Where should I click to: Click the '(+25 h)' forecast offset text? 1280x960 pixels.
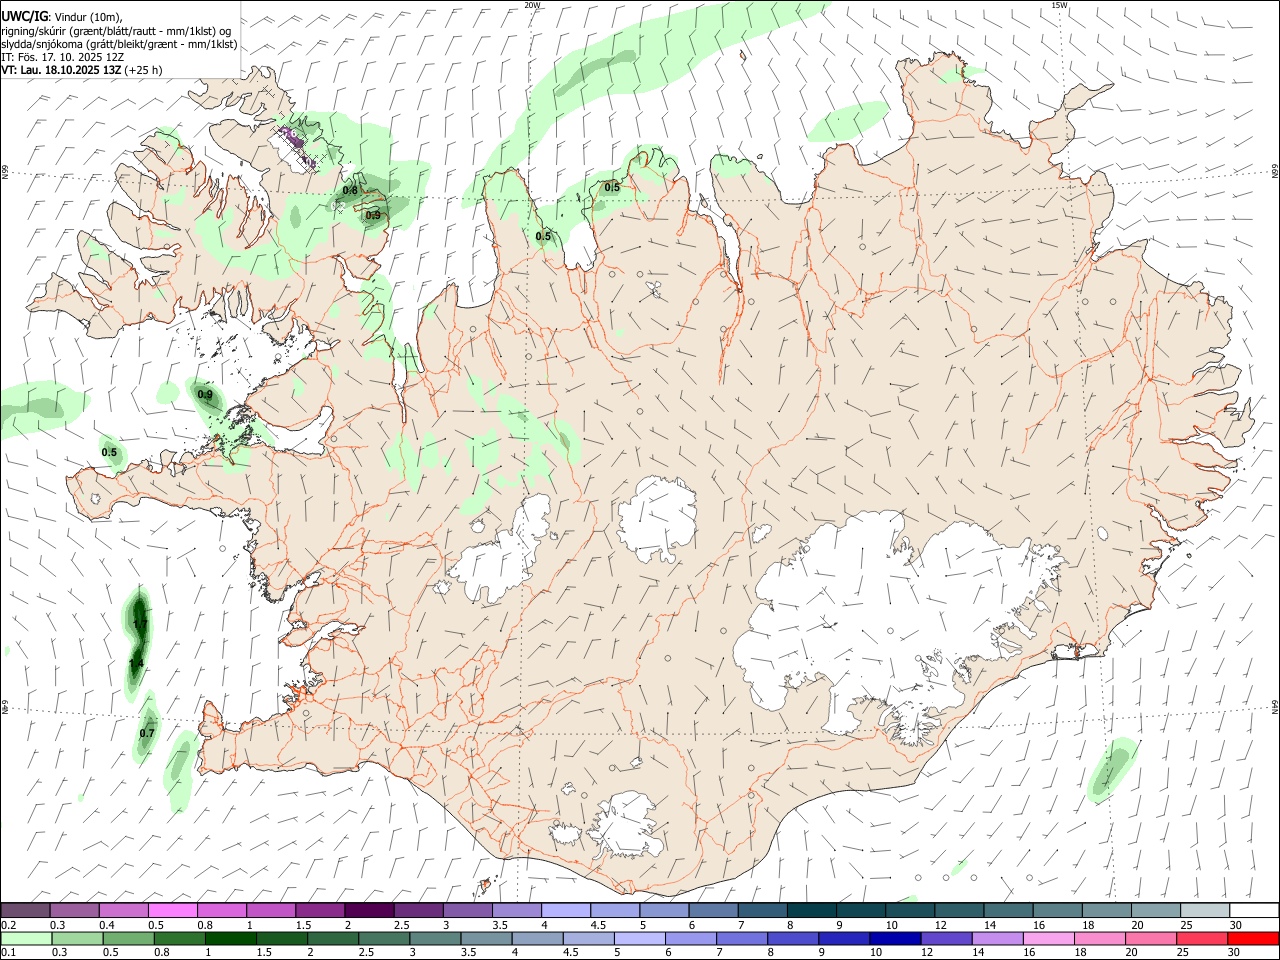(x=144, y=70)
